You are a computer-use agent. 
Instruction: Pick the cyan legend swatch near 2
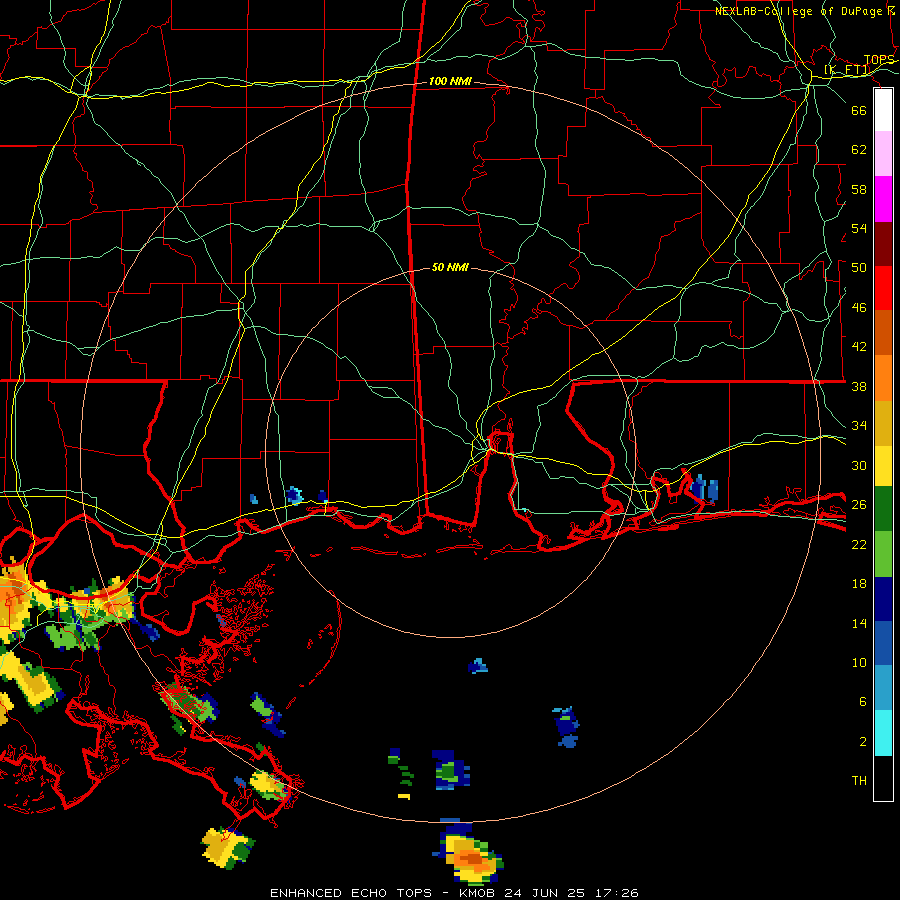click(x=883, y=733)
